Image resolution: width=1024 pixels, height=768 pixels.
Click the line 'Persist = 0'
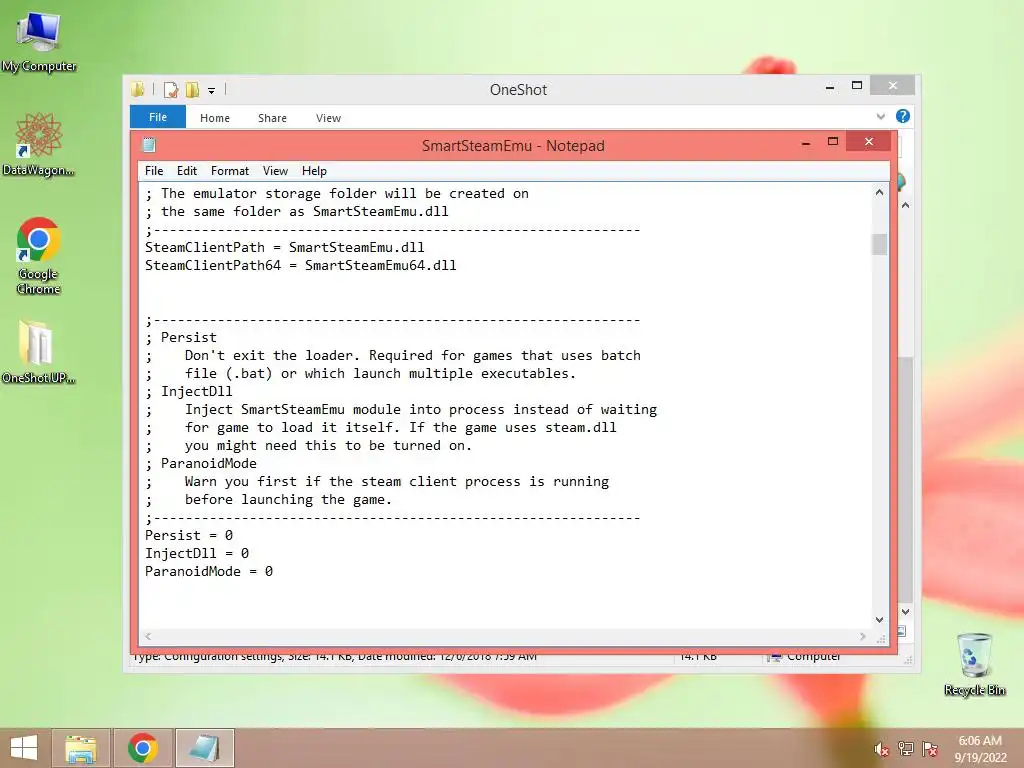tap(189, 536)
